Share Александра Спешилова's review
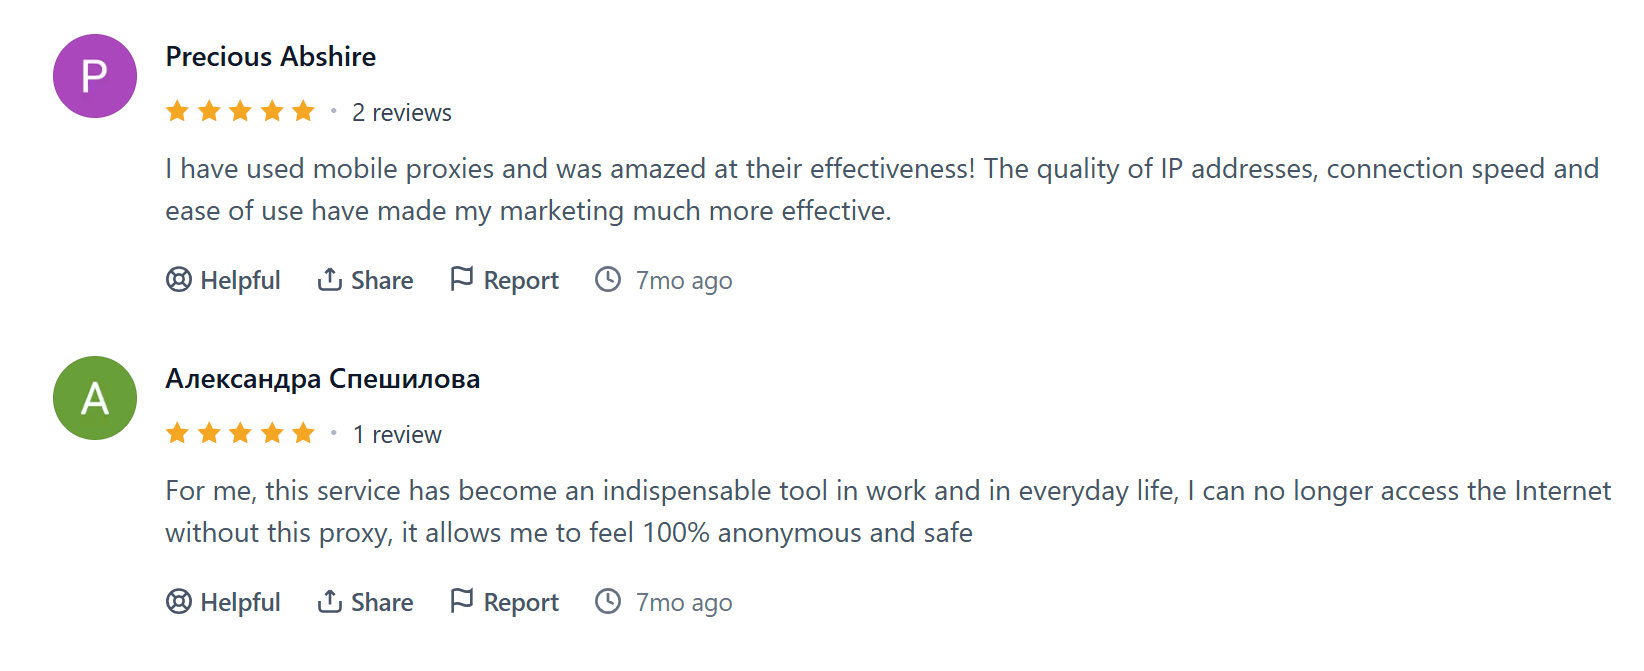This screenshot has width=1644, height=671. (381, 603)
